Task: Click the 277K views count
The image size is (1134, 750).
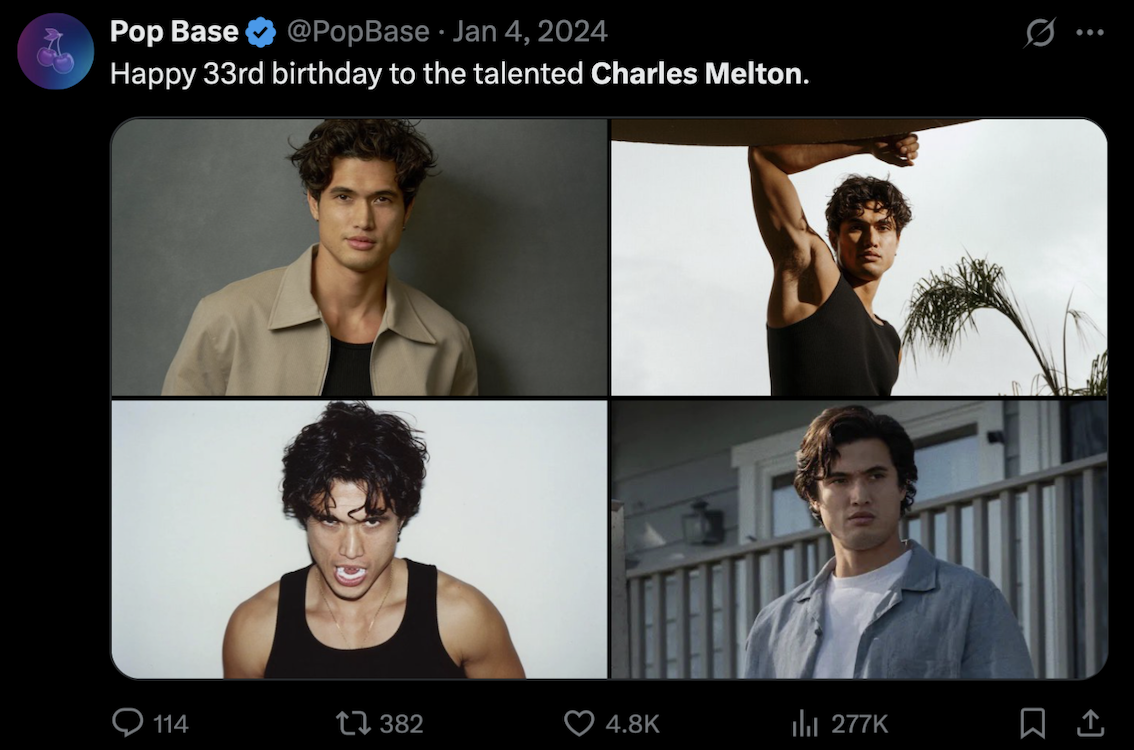Action: pos(859,723)
